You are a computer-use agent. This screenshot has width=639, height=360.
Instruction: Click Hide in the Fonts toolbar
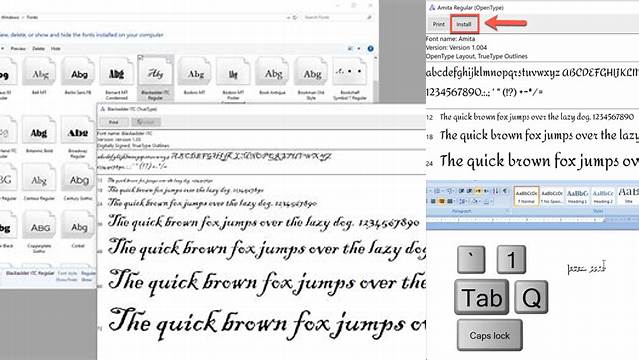click(55, 49)
